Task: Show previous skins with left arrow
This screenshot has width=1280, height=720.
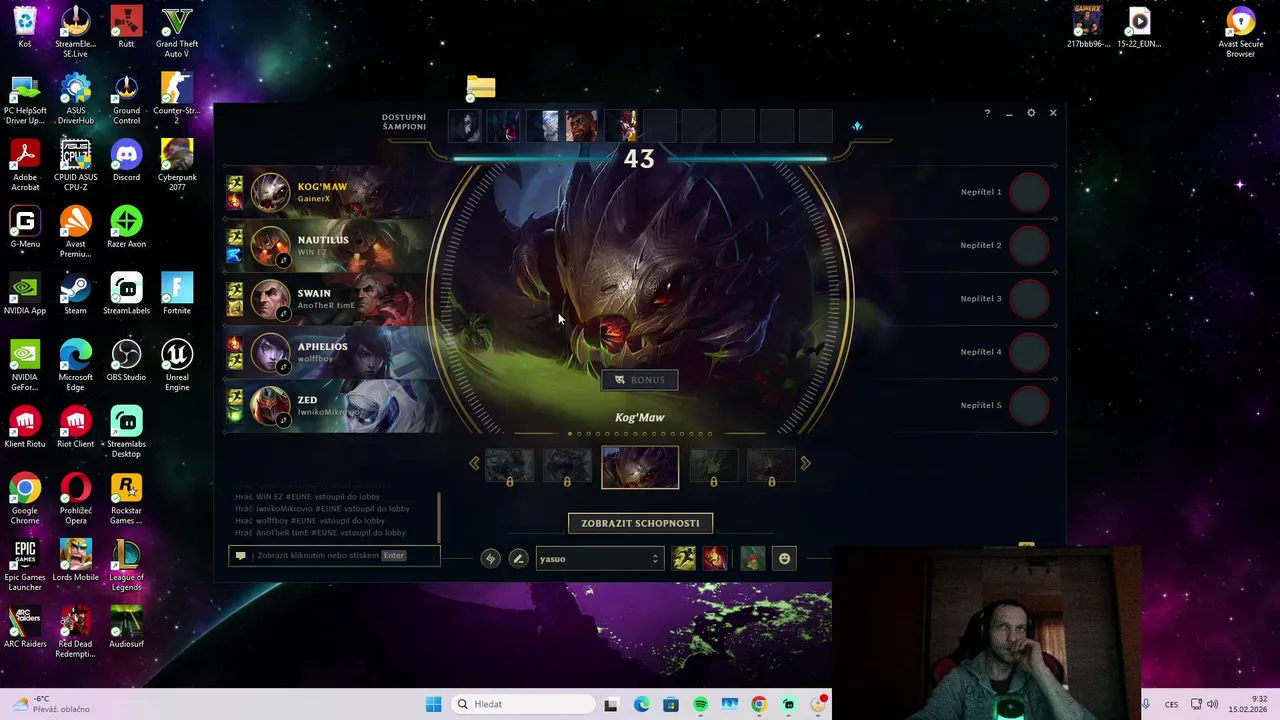Action: [x=474, y=463]
